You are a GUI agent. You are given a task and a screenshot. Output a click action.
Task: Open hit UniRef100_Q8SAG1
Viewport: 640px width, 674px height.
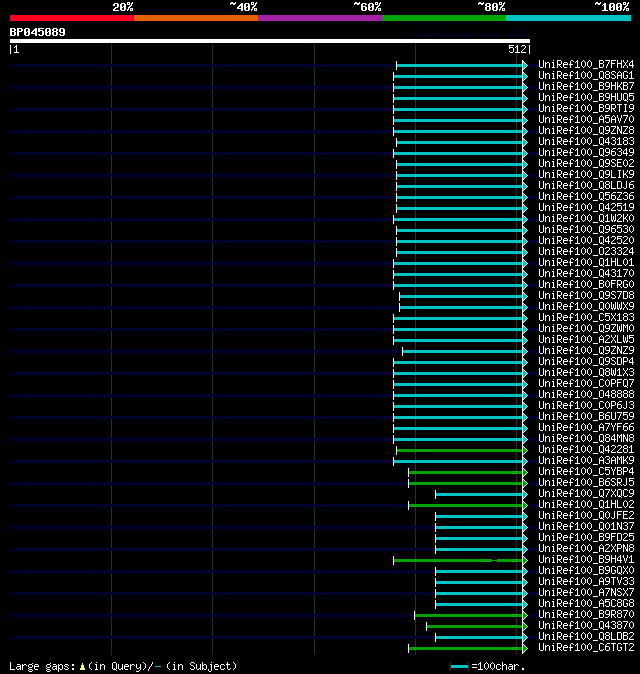[586, 76]
